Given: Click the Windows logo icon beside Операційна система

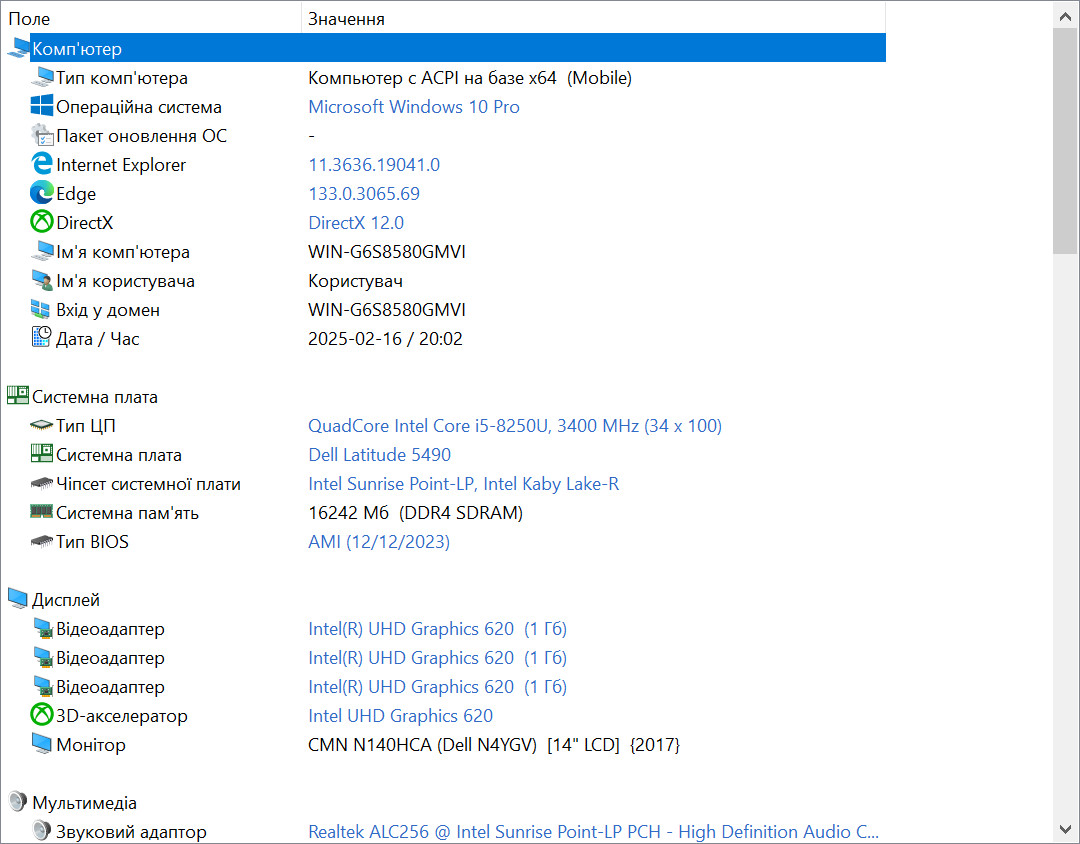Looking at the screenshot, I should click(x=42, y=106).
